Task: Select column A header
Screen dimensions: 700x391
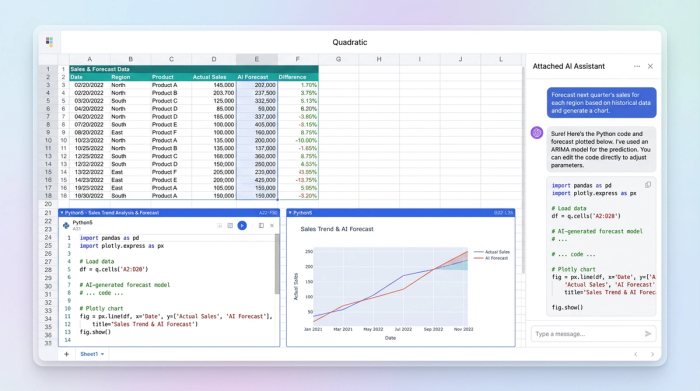Action: 90,59
